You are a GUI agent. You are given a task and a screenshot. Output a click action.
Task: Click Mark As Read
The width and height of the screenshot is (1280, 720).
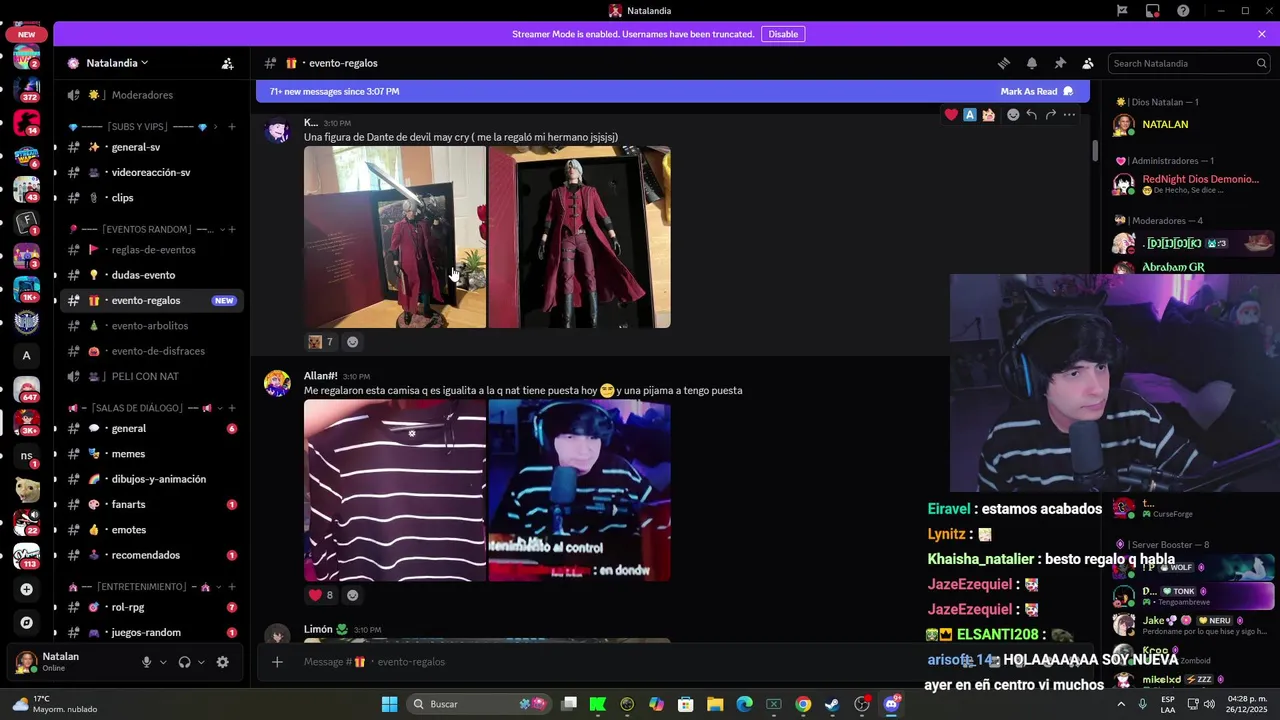tap(1037, 91)
